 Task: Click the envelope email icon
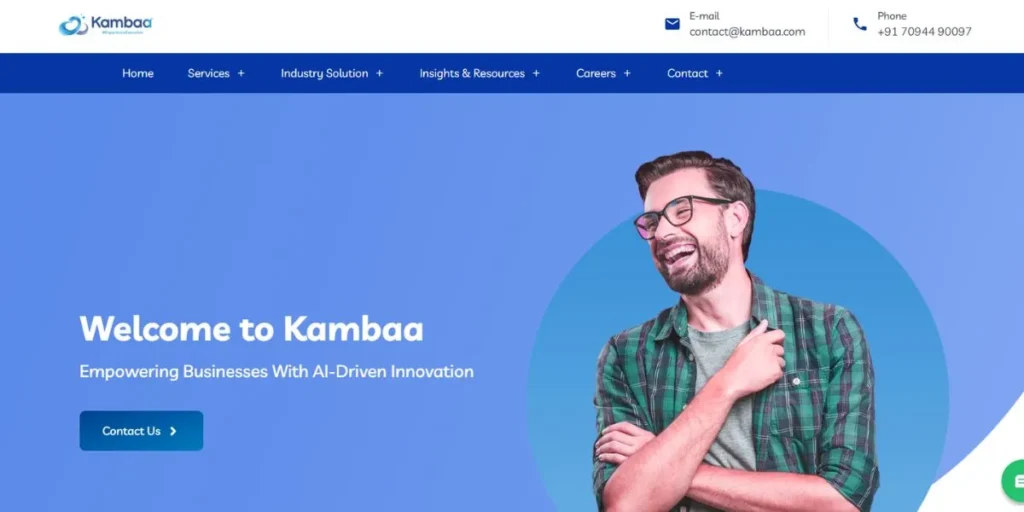click(672, 24)
